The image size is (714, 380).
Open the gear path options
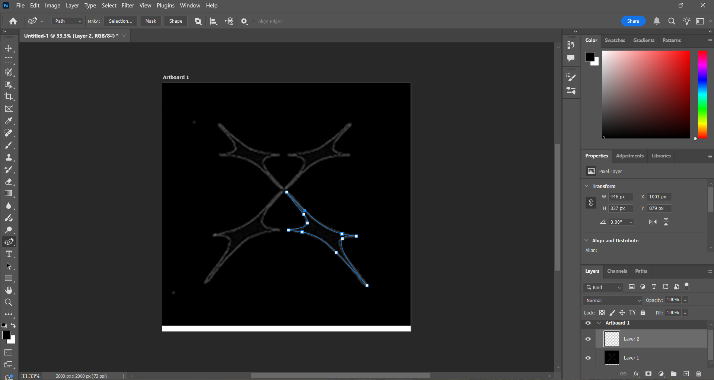coord(244,21)
